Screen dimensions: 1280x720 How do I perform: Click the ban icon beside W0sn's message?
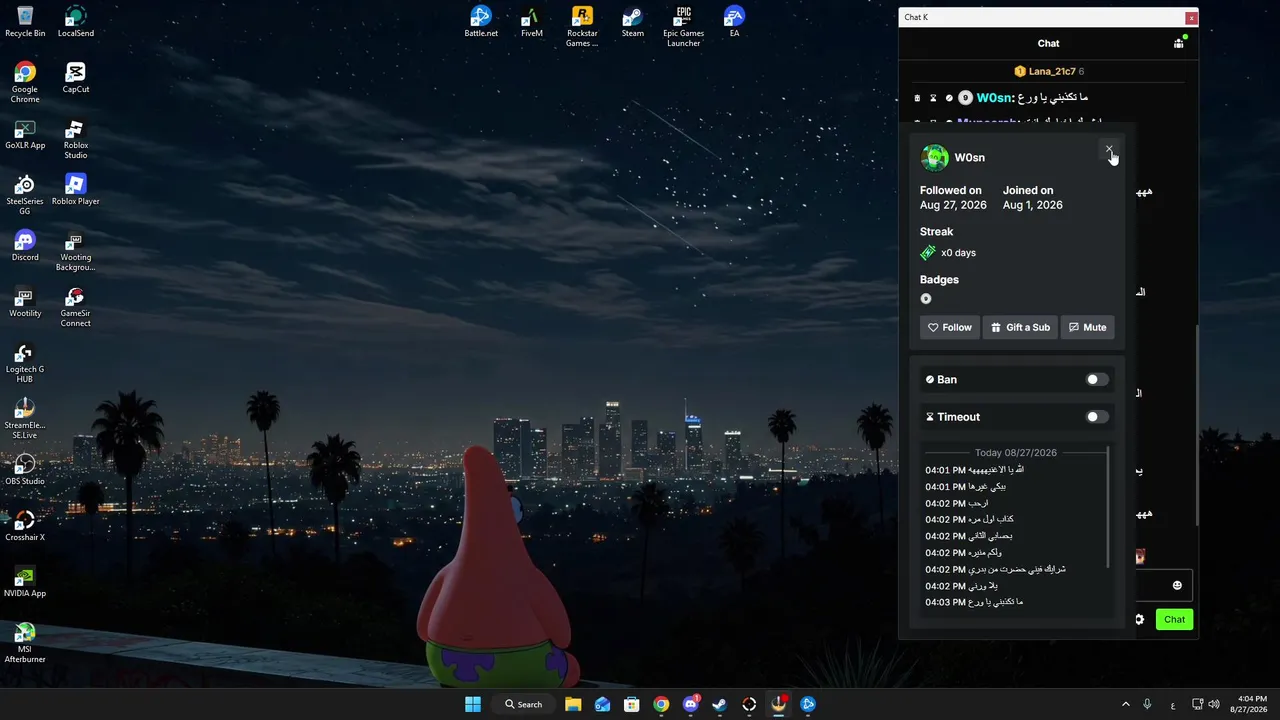coord(949,98)
